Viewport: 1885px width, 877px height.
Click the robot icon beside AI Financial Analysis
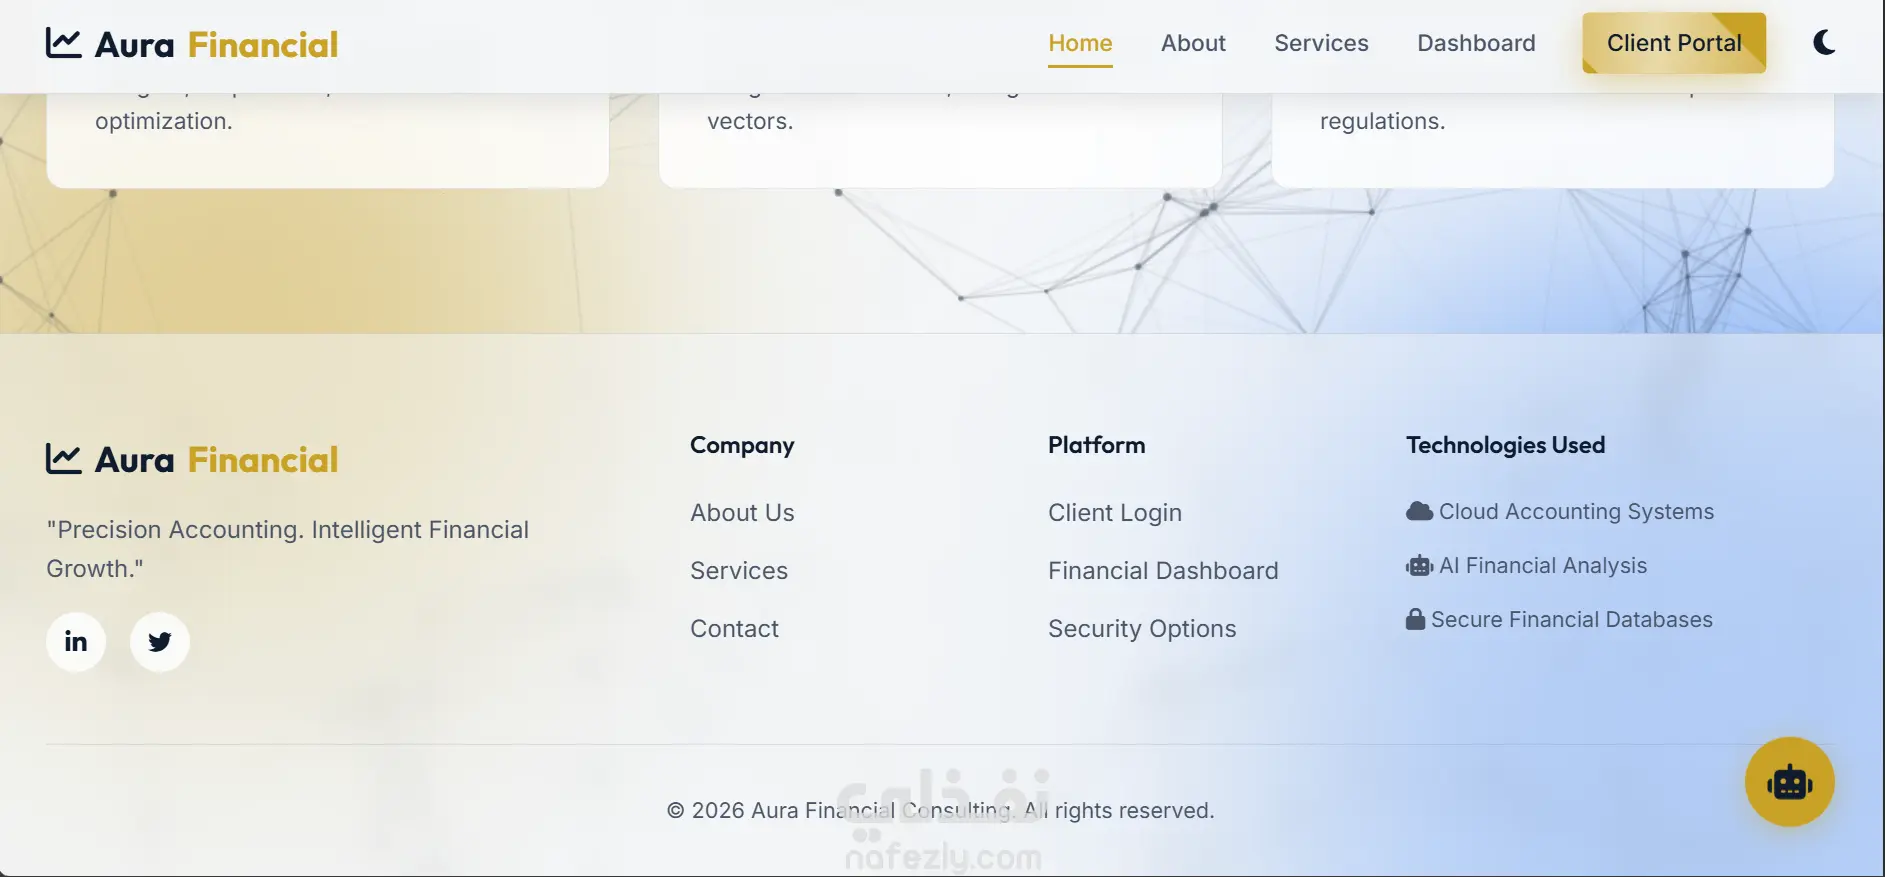click(1419, 566)
